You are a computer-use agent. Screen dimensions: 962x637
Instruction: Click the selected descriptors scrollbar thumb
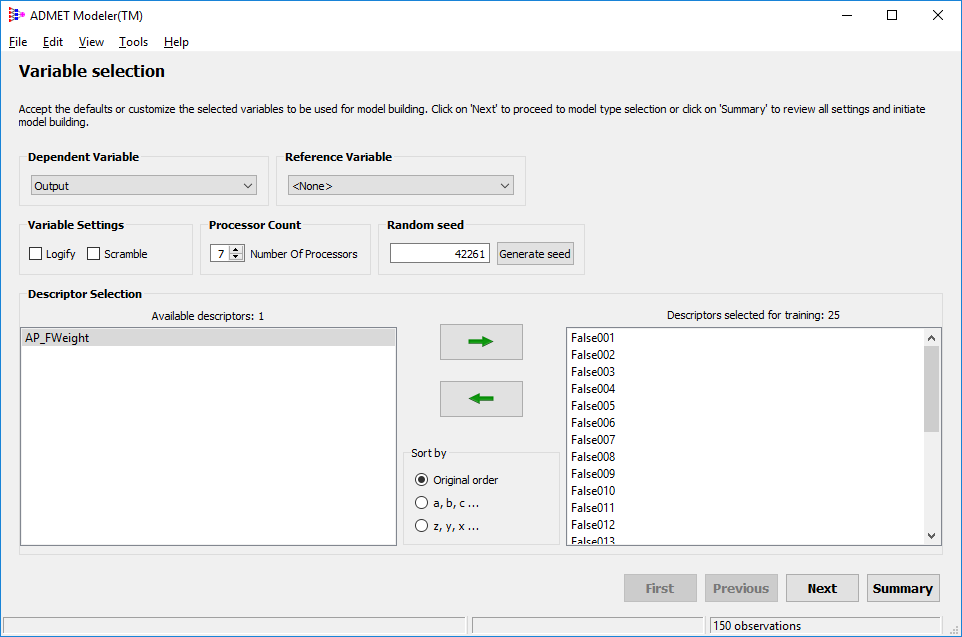click(x=931, y=389)
